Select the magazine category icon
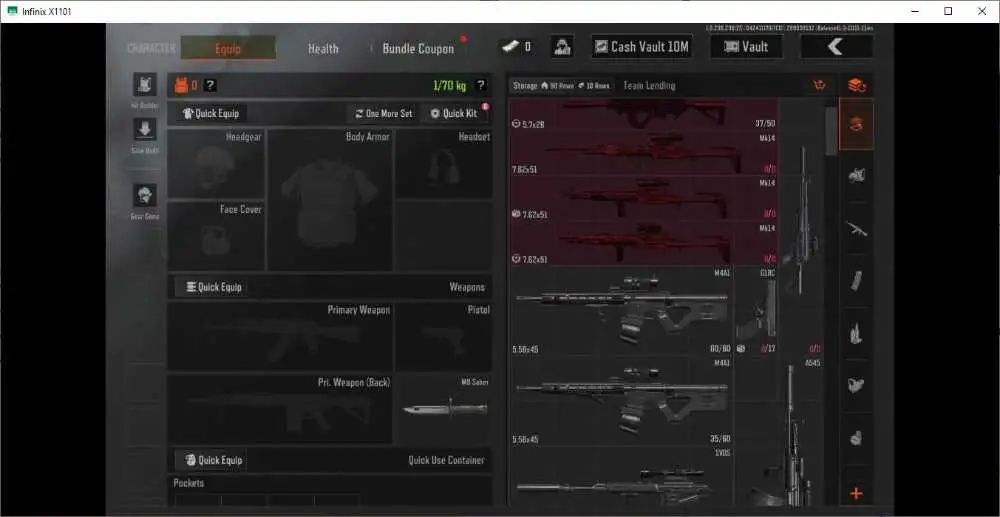Image resolution: width=1000 pixels, height=517 pixels. 857,280
